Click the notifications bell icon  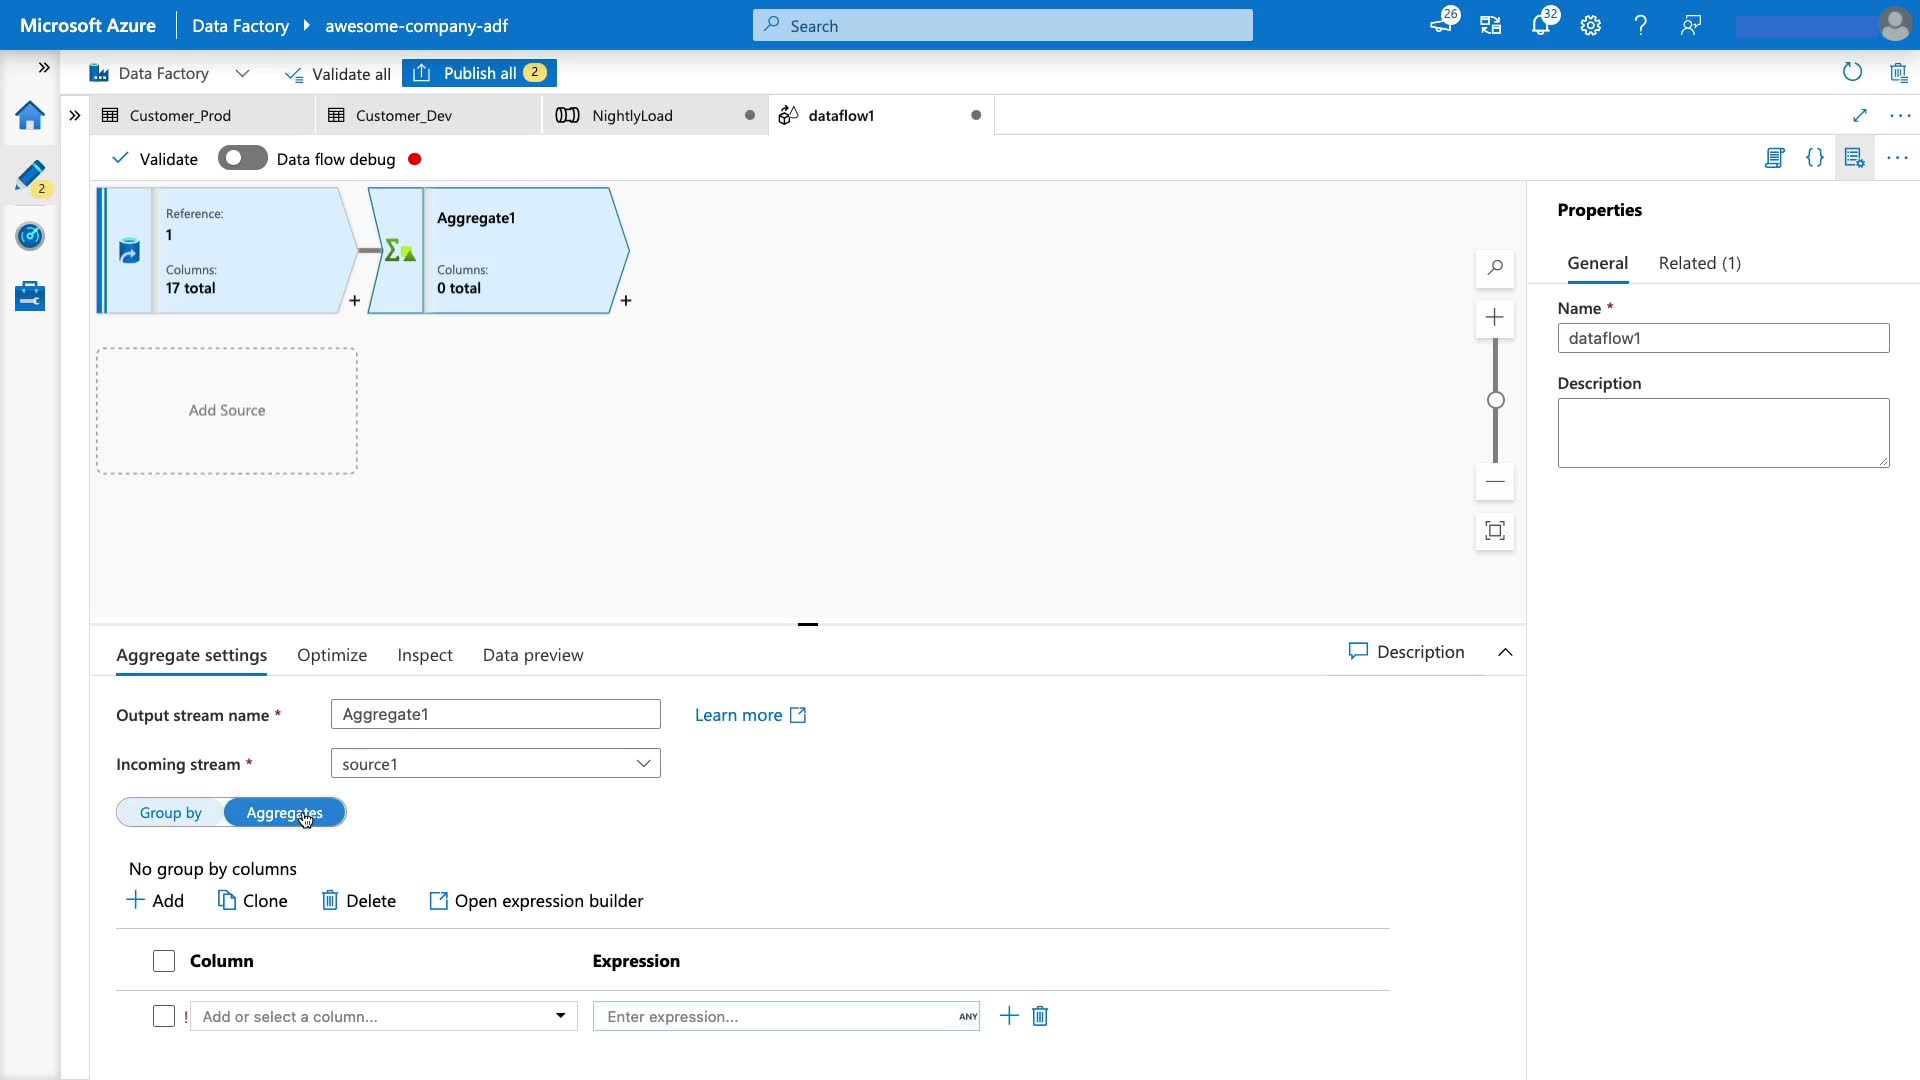tap(1540, 26)
